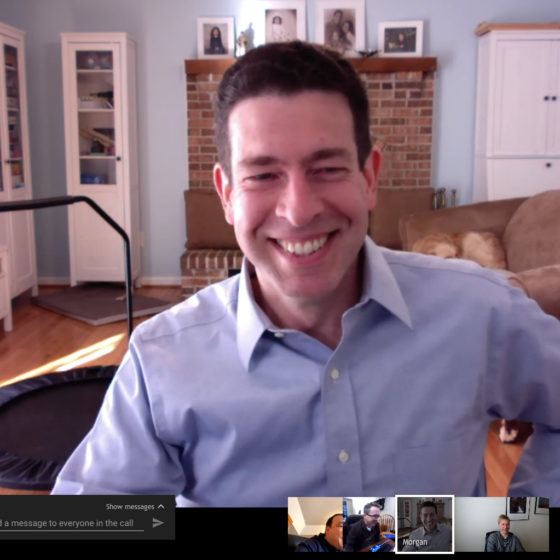Click the underline beneath the message box
This screenshot has height=560, width=560.
72,530
